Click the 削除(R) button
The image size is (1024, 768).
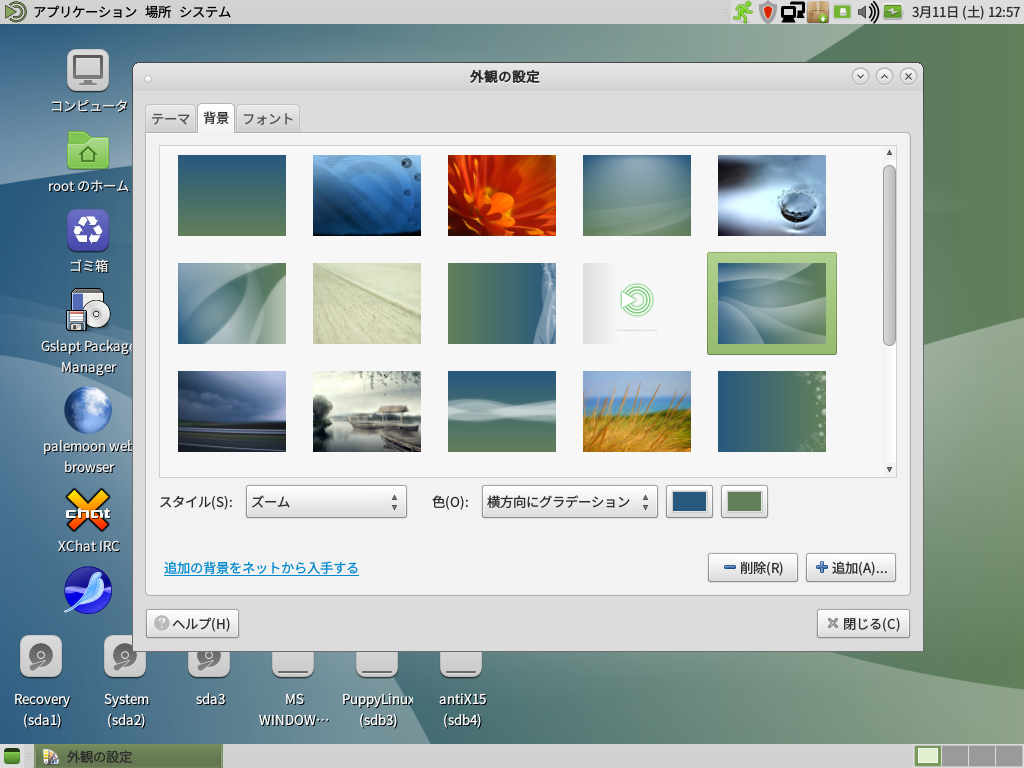point(752,568)
